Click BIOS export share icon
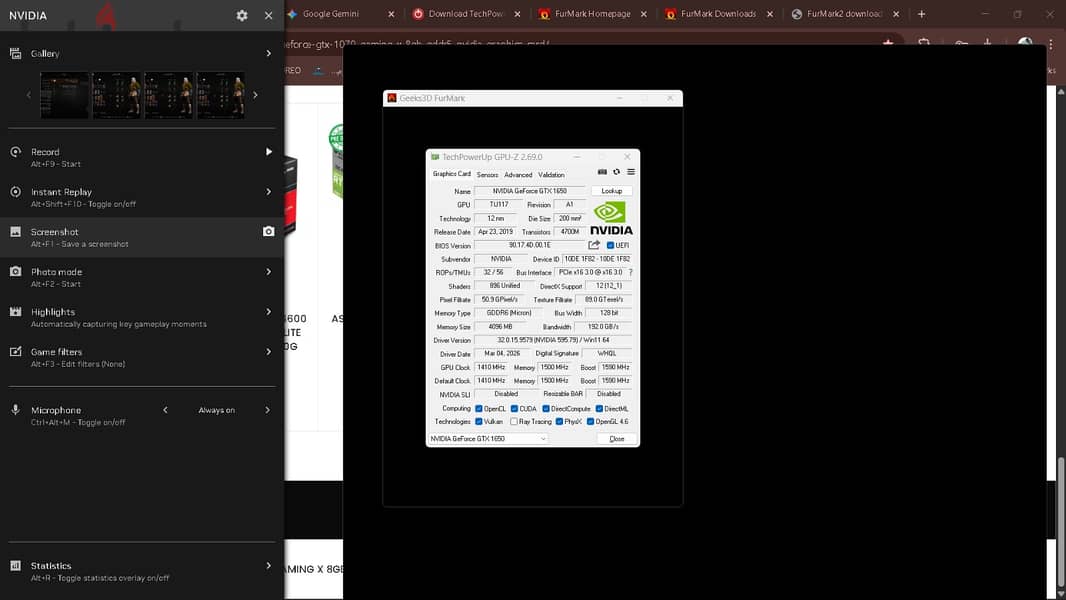This screenshot has width=1066, height=600. [594, 245]
